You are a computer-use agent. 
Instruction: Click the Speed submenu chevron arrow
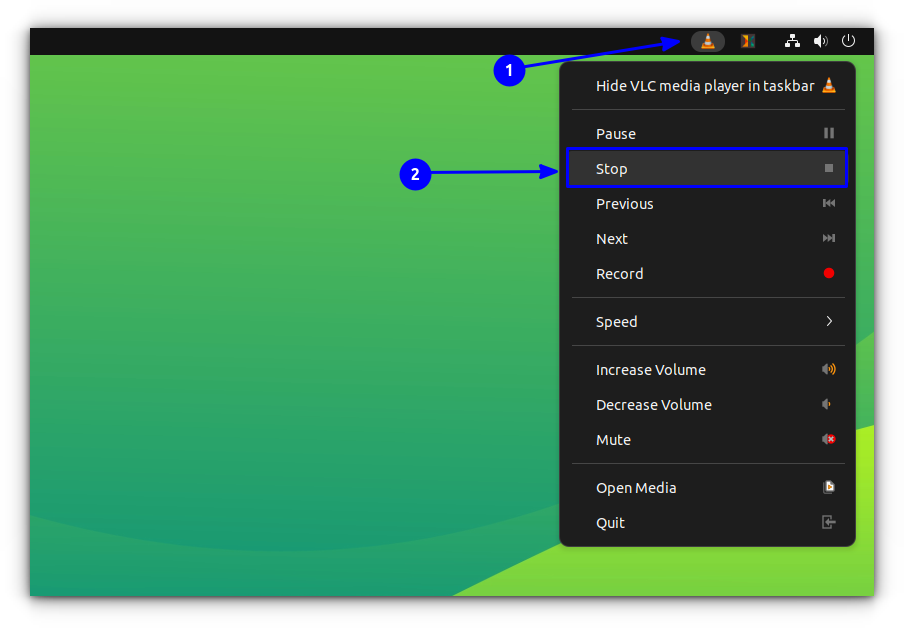pos(829,321)
